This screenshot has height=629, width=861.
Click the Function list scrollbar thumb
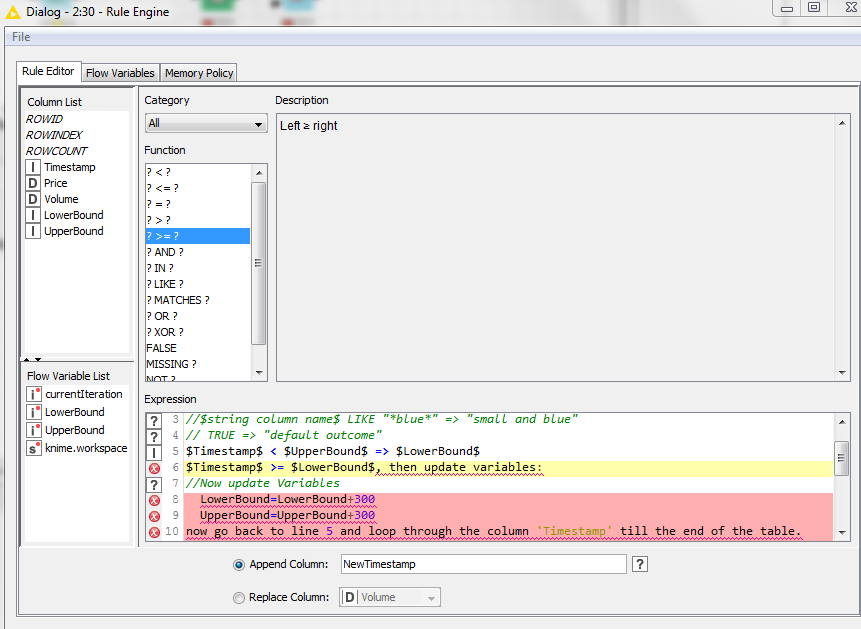pos(259,263)
